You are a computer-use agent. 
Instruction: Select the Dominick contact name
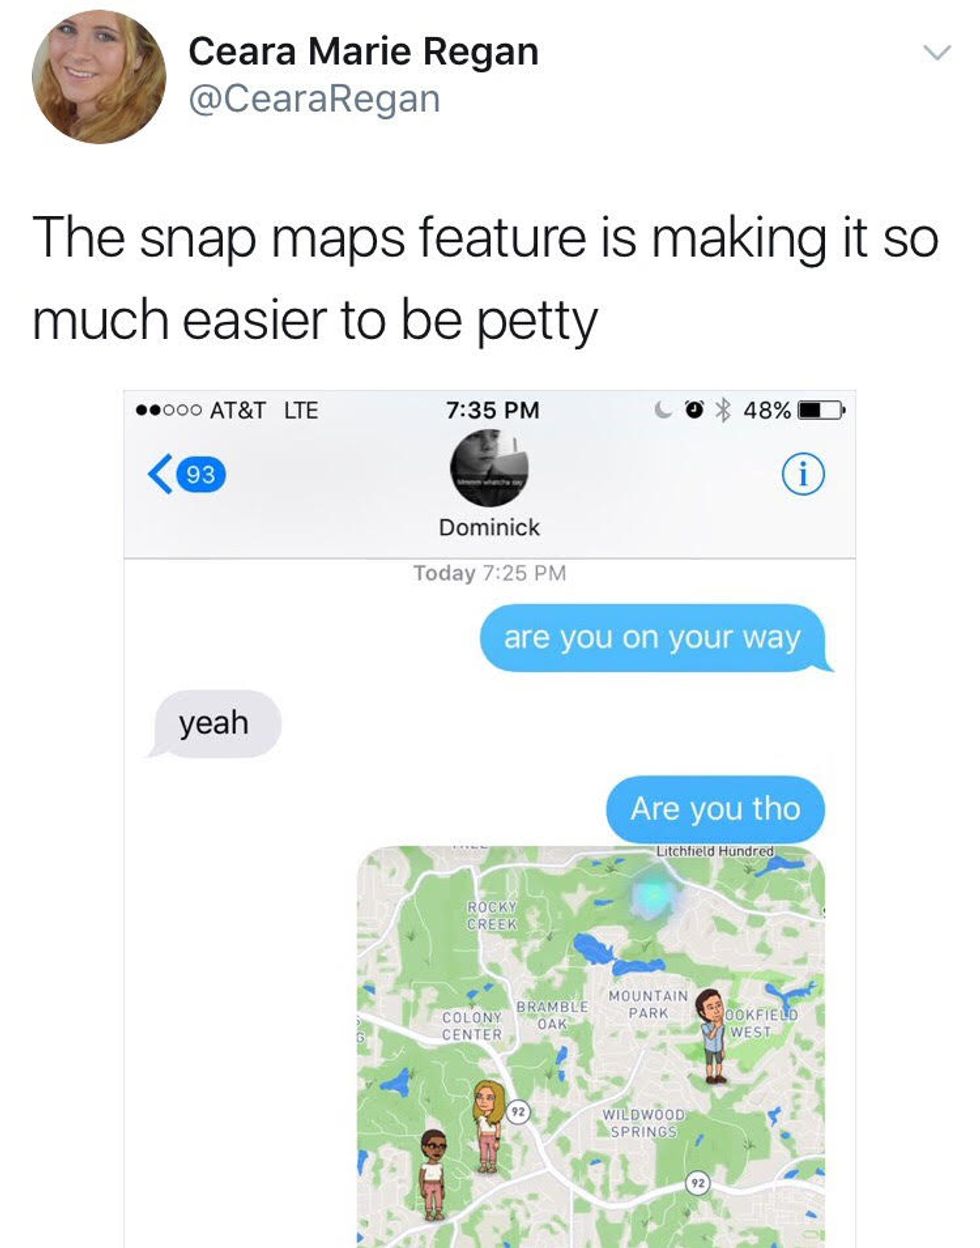[x=489, y=527]
